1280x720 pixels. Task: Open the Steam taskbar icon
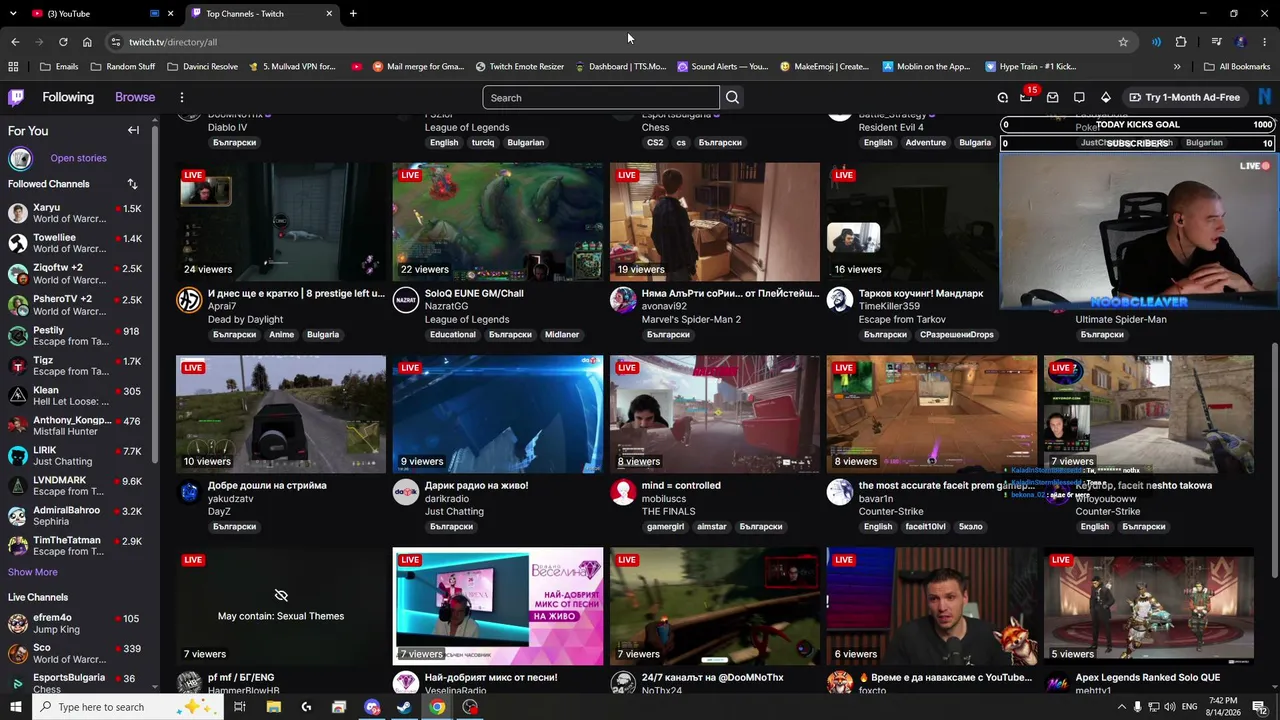pyautogui.click(x=404, y=707)
